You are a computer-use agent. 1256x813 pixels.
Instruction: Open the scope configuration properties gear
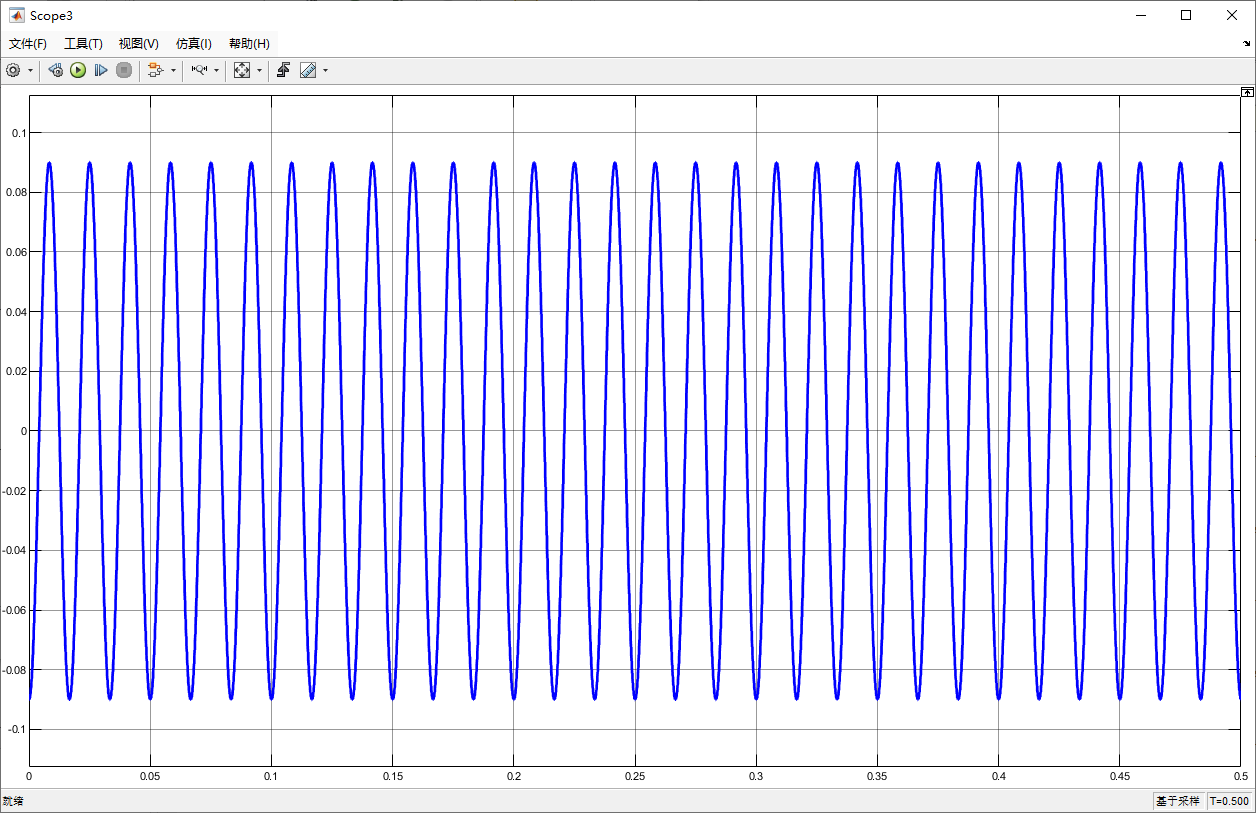(x=13, y=70)
